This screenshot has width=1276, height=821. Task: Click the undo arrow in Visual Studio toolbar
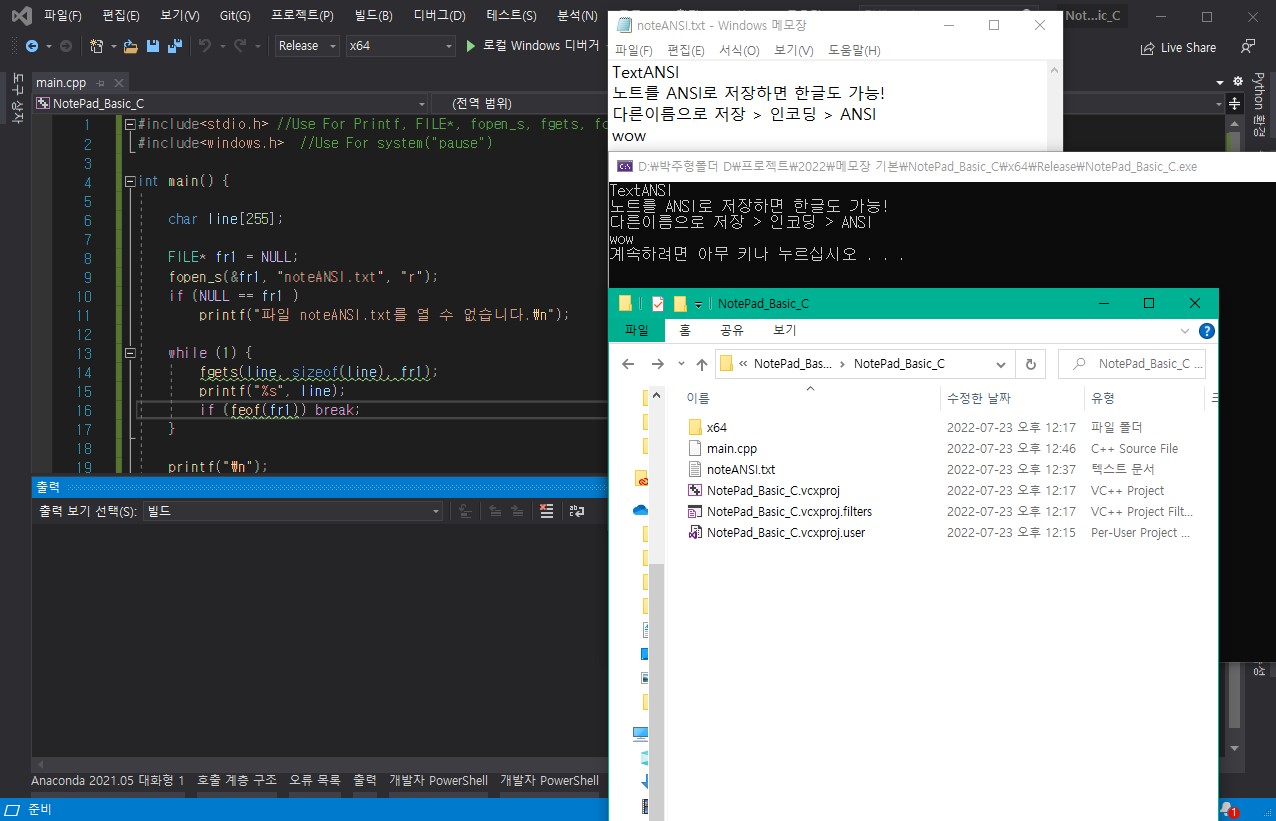pyautogui.click(x=205, y=46)
